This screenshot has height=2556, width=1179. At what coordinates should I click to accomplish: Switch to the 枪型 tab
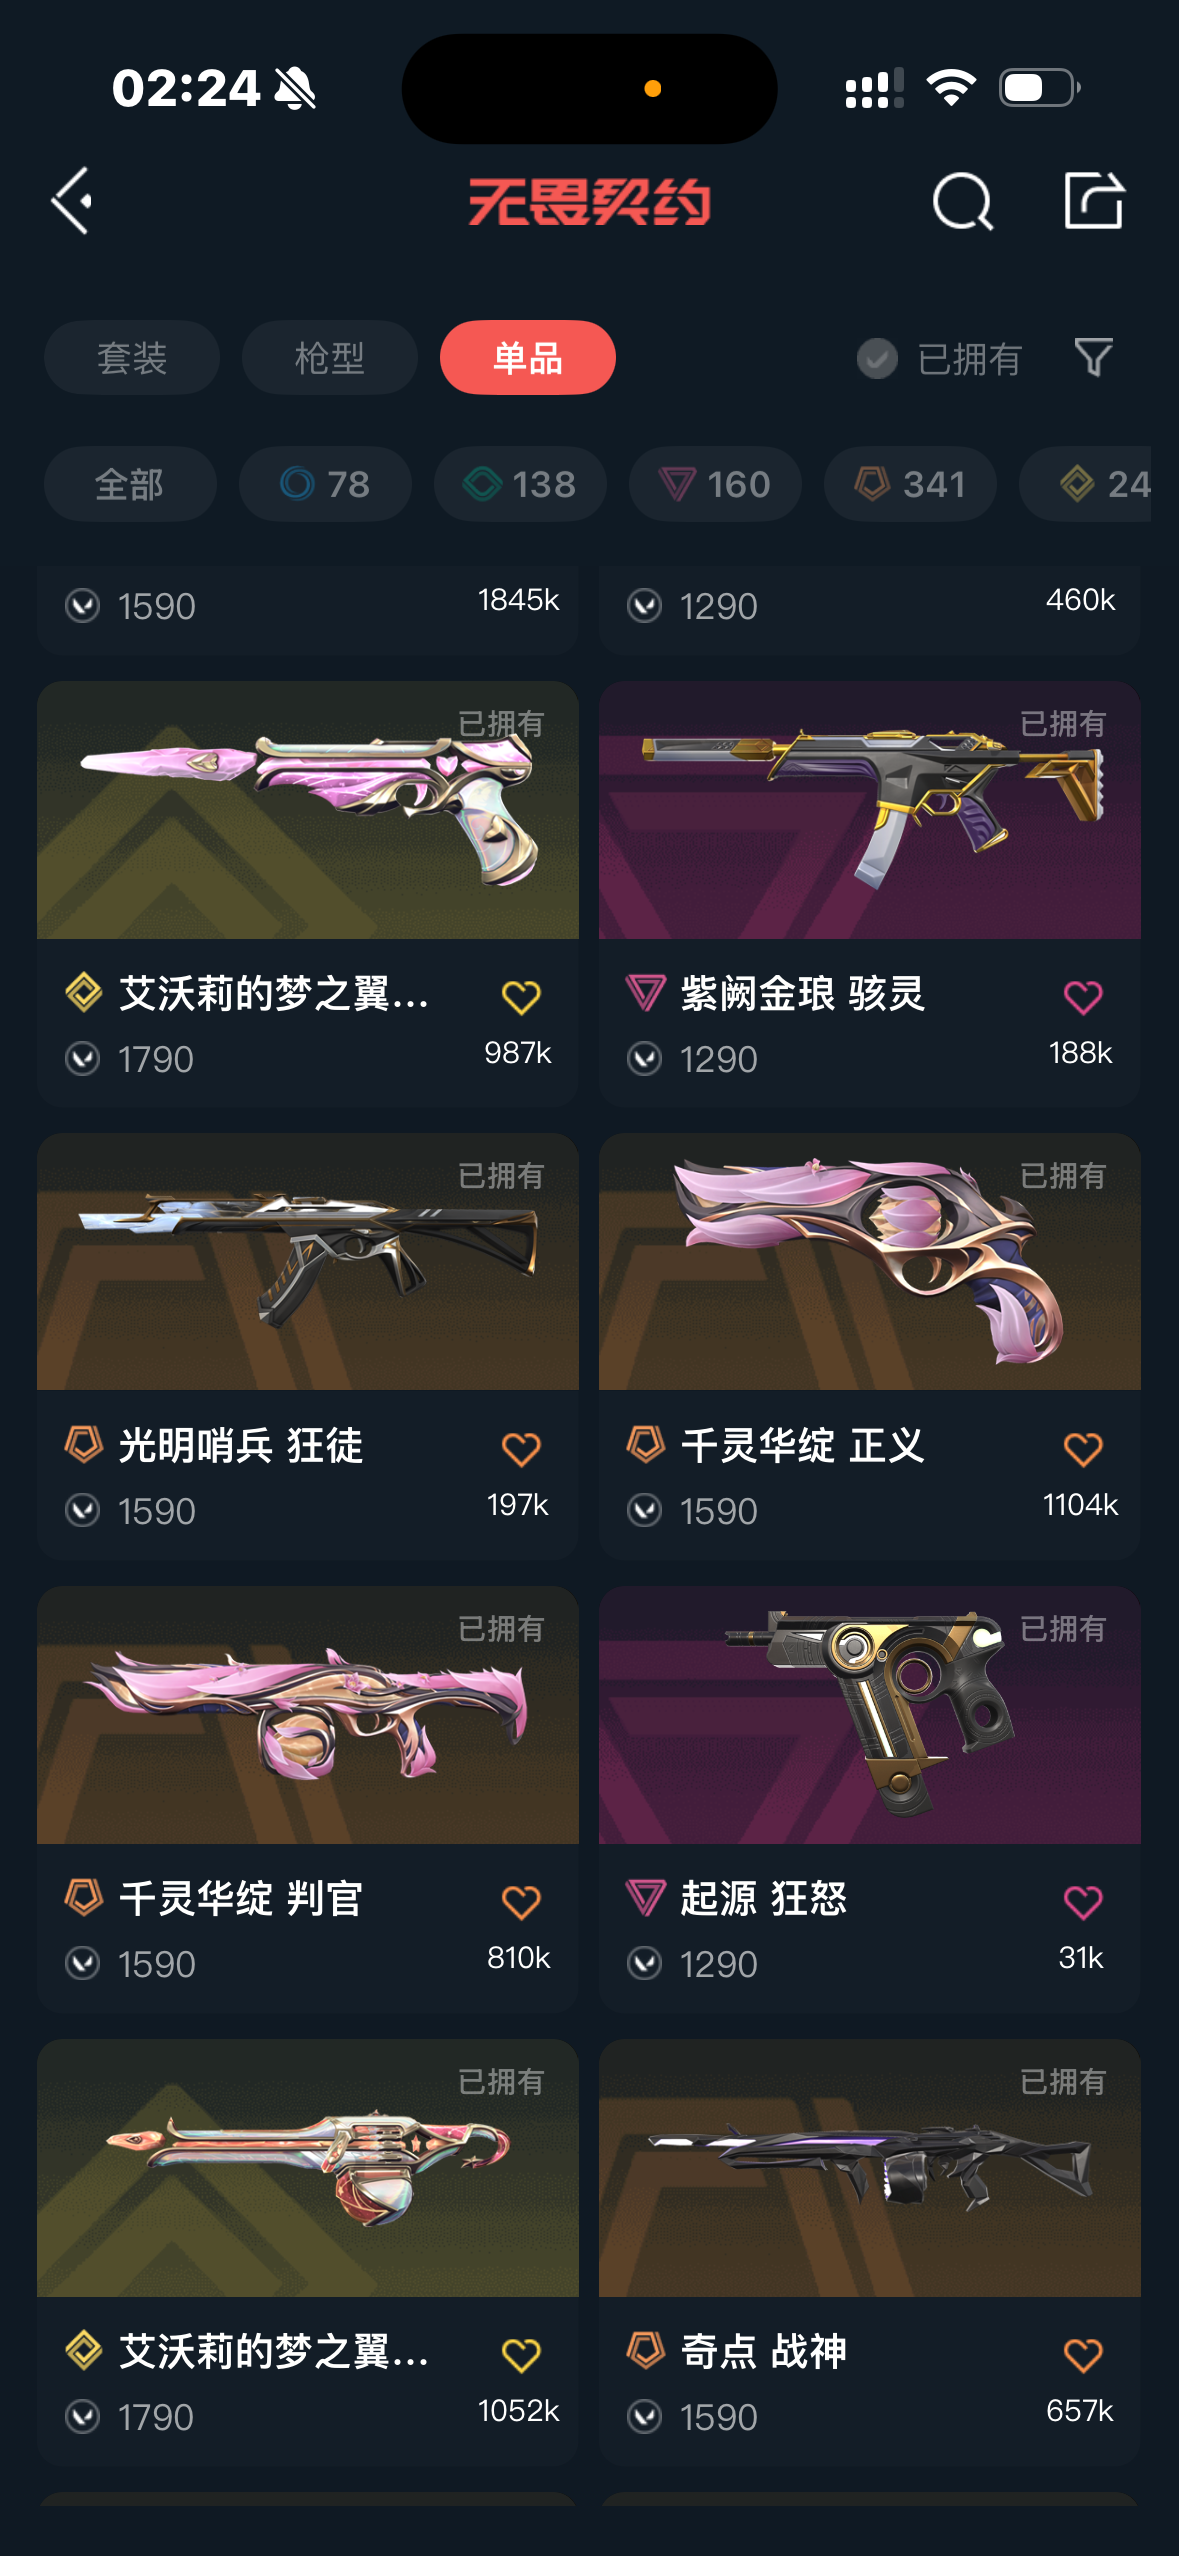[x=330, y=357]
